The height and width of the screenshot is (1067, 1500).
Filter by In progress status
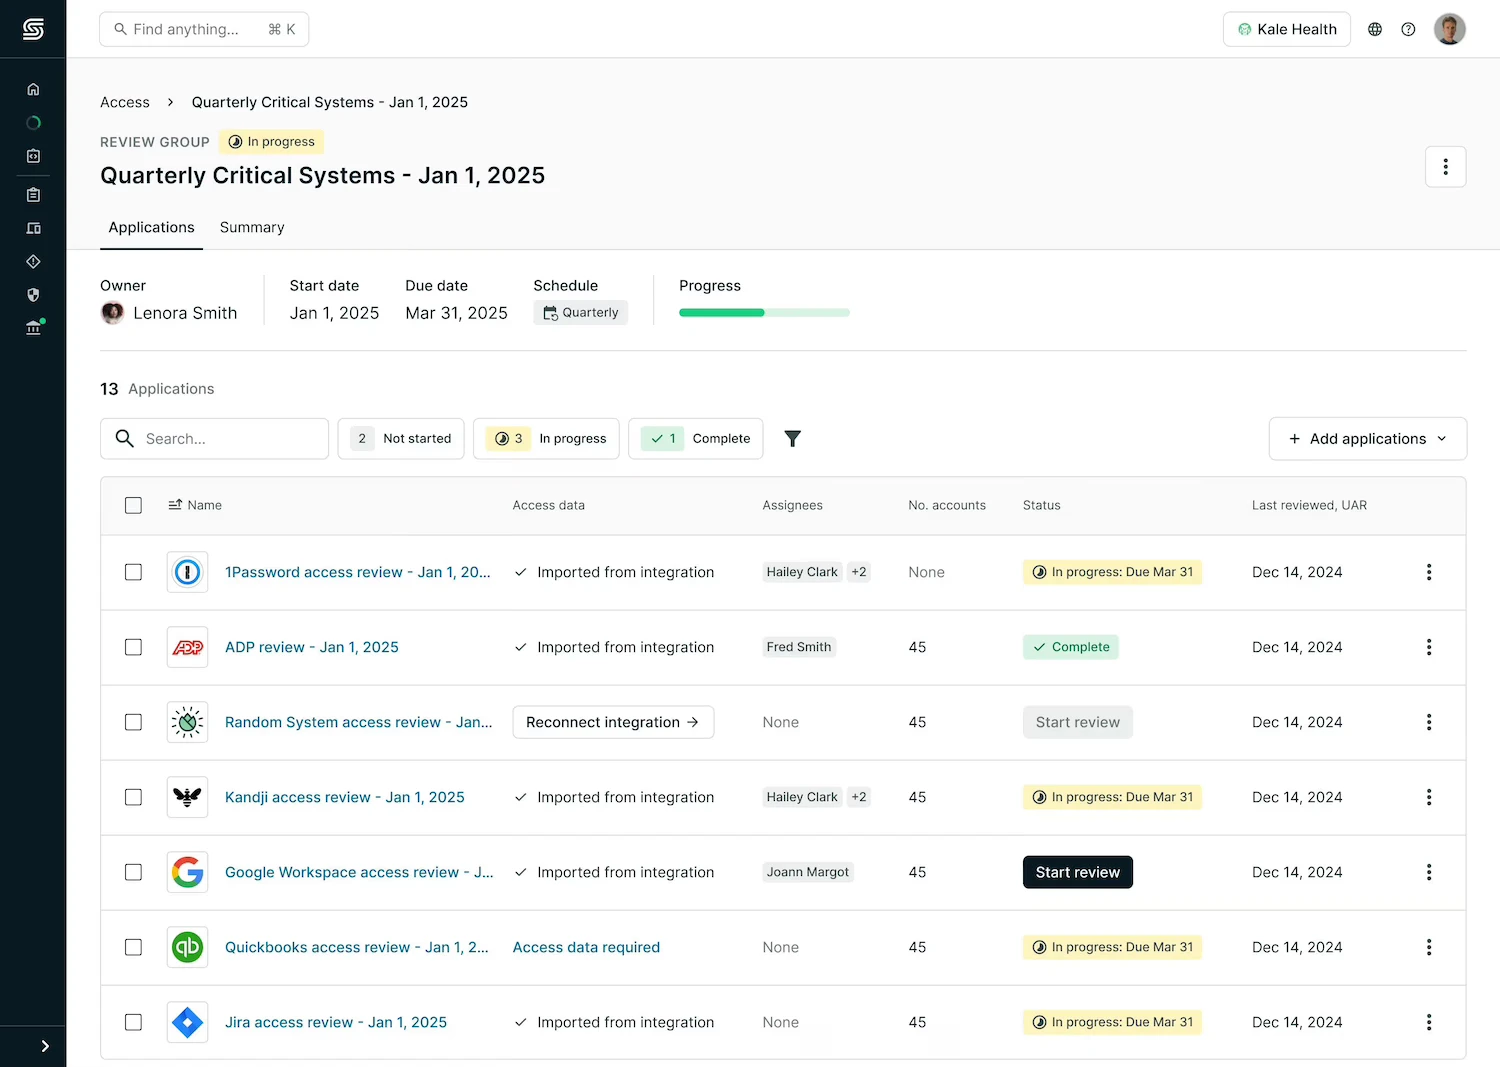coord(546,439)
